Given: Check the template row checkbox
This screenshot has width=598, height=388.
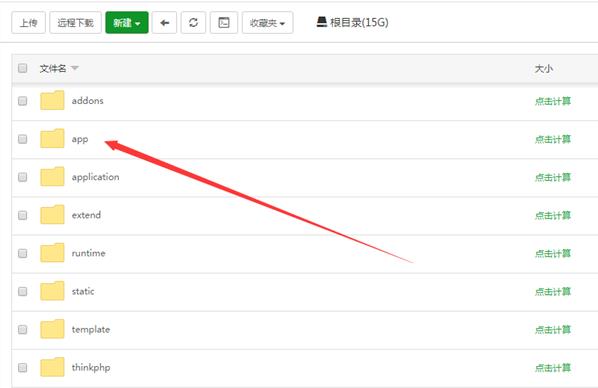Looking at the screenshot, I should 23,330.
